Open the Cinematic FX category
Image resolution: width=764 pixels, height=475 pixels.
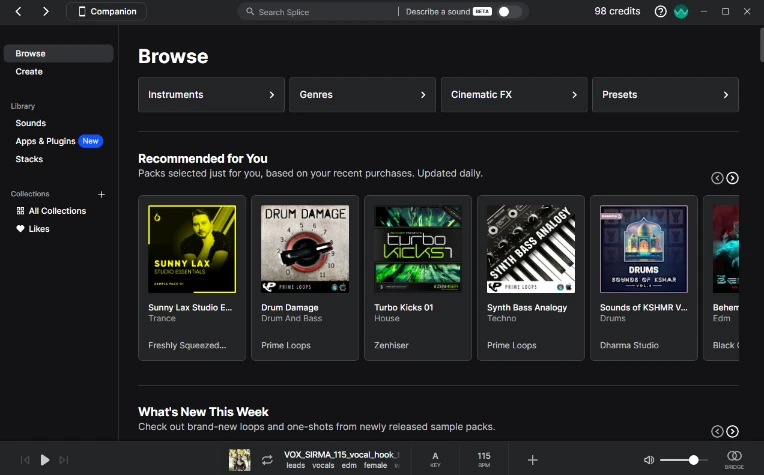pyautogui.click(x=514, y=95)
